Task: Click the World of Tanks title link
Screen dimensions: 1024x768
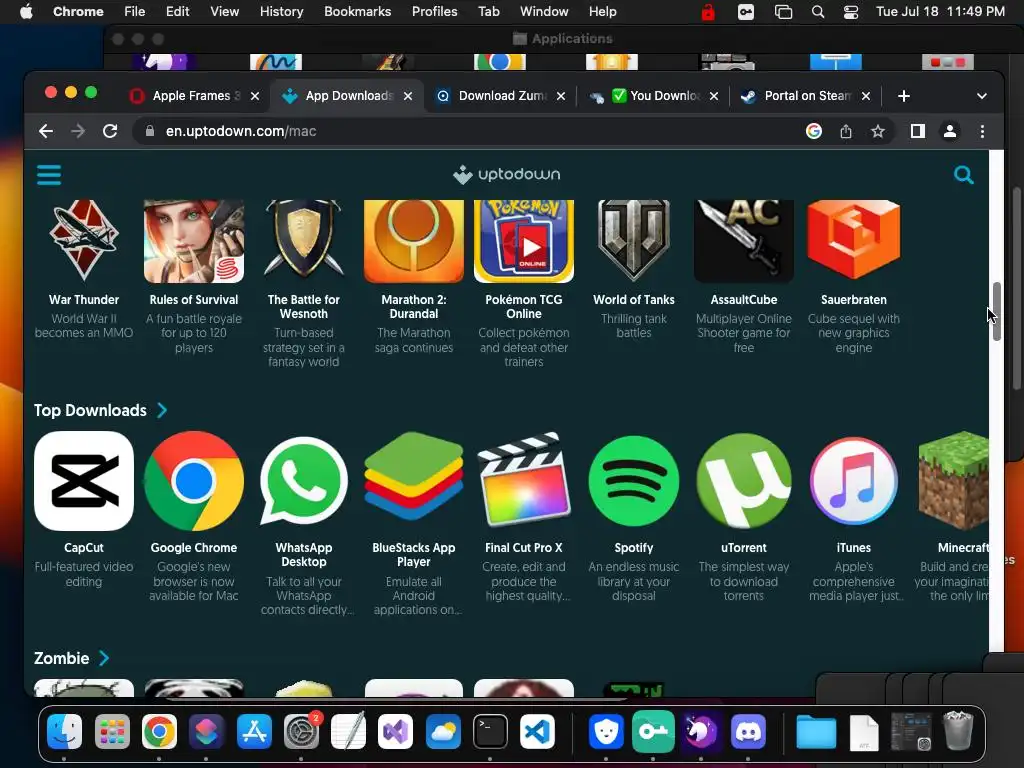Action: point(633,300)
